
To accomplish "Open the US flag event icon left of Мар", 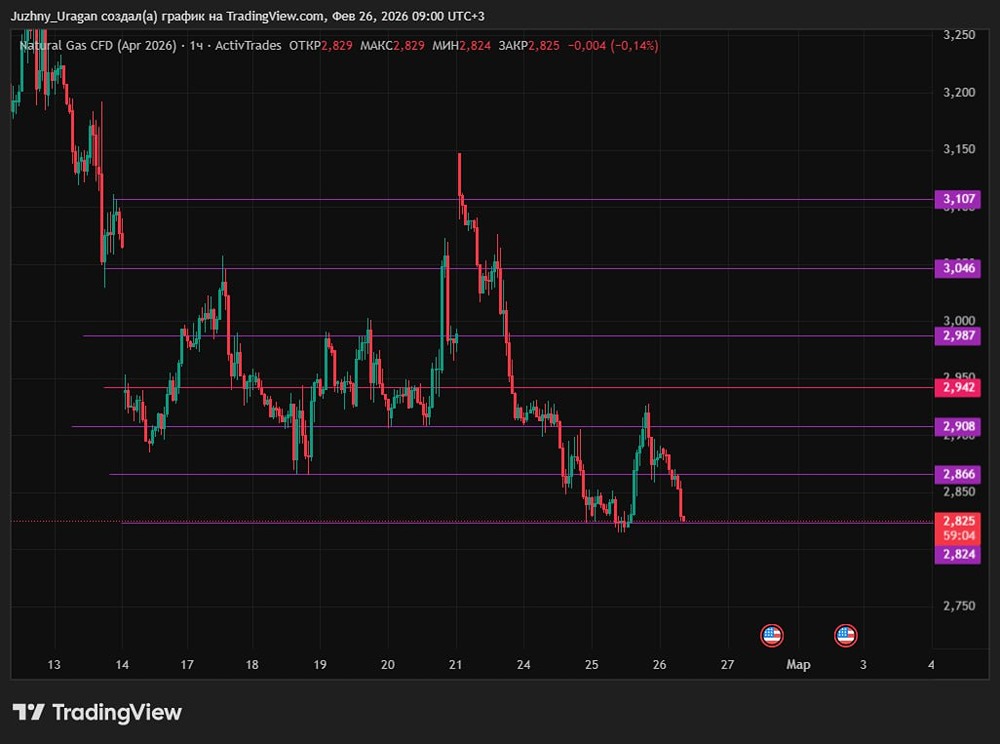I will tap(772, 635).
